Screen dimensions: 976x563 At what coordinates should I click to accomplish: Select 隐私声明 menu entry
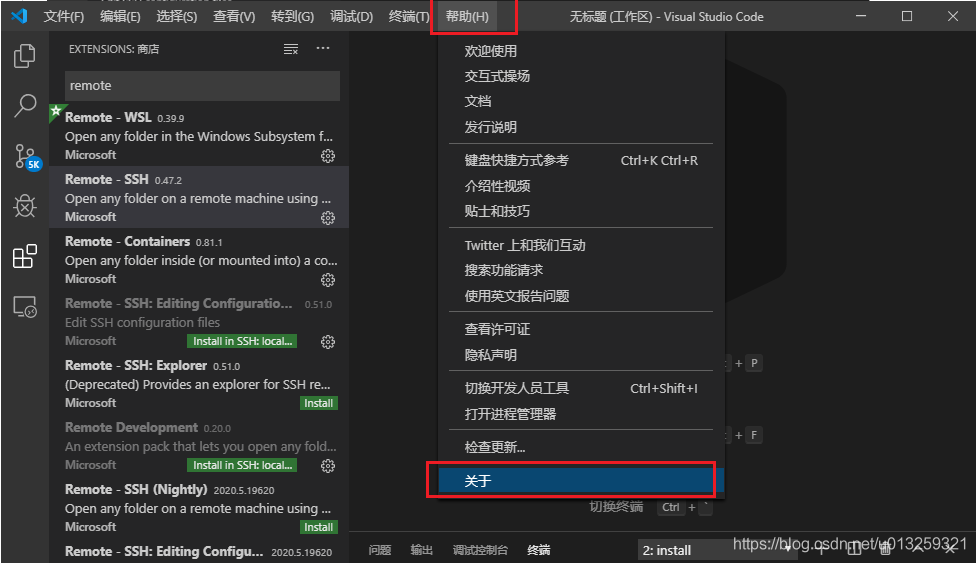581,355
